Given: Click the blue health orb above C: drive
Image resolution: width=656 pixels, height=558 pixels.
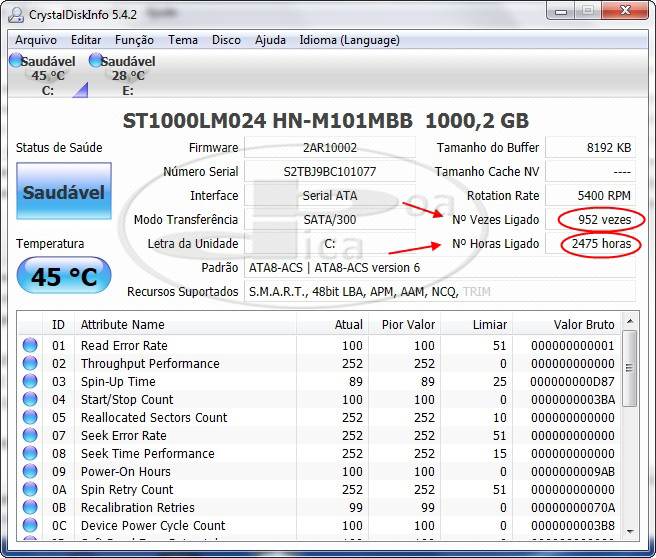Looking at the screenshot, I should 16,60.
